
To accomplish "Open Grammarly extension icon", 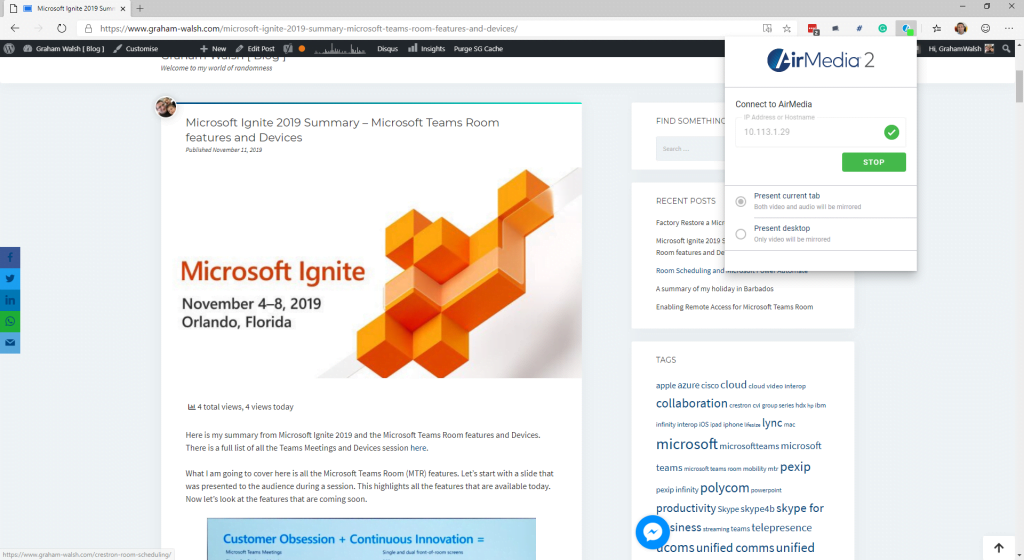I will [882, 29].
